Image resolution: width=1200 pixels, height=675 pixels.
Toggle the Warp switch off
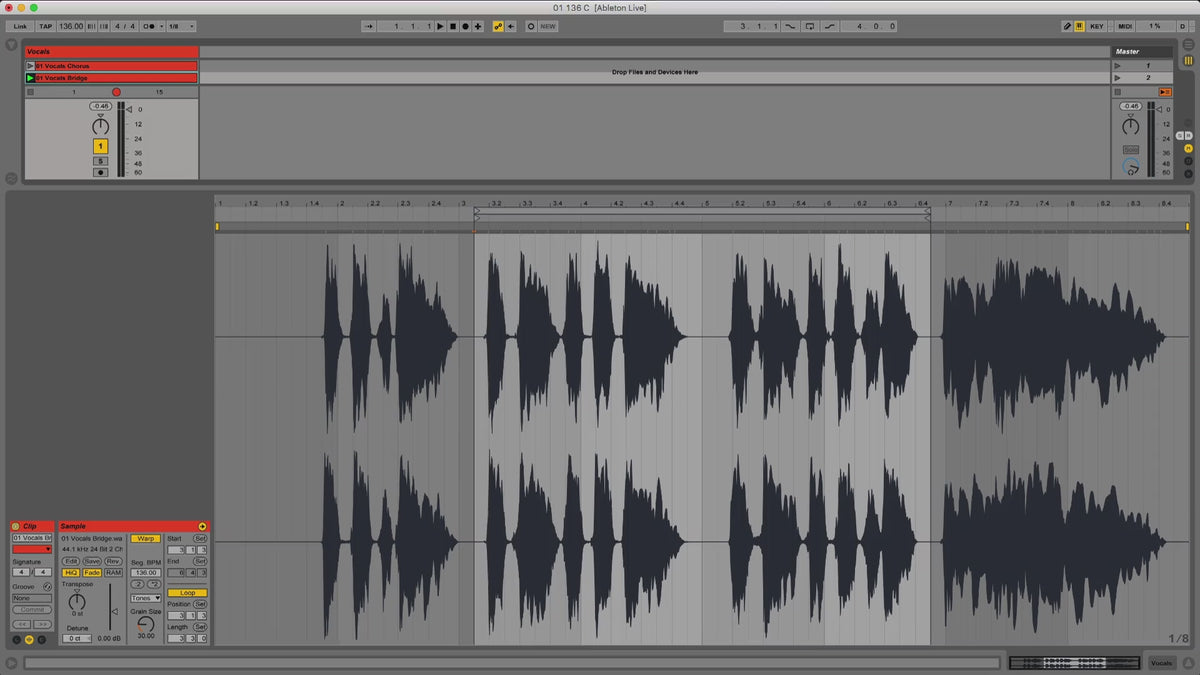point(145,538)
